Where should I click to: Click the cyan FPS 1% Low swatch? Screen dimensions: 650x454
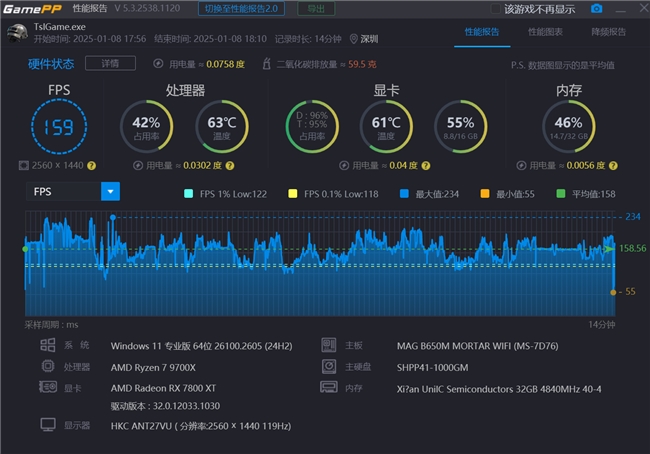click(188, 194)
